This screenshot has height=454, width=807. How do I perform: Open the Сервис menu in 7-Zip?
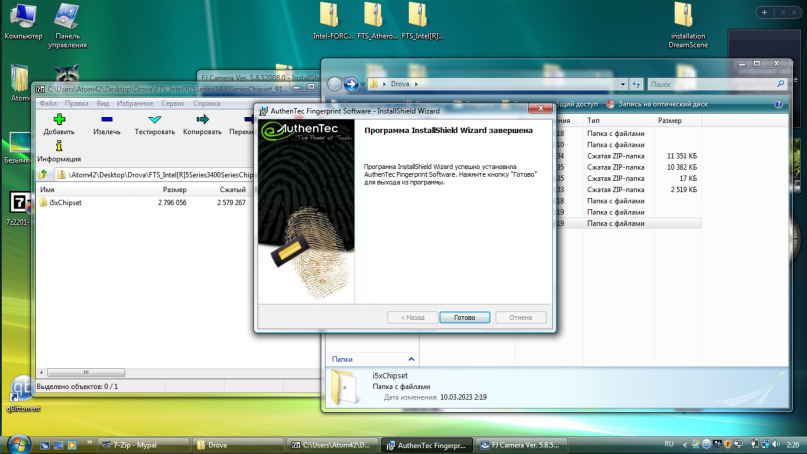click(x=173, y=103)
